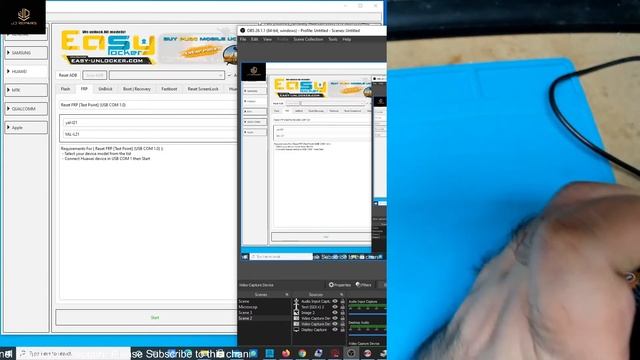Hide the Text (GDI+) 2 source
Screen dimensions: 640x360
[x=335, y=307]
